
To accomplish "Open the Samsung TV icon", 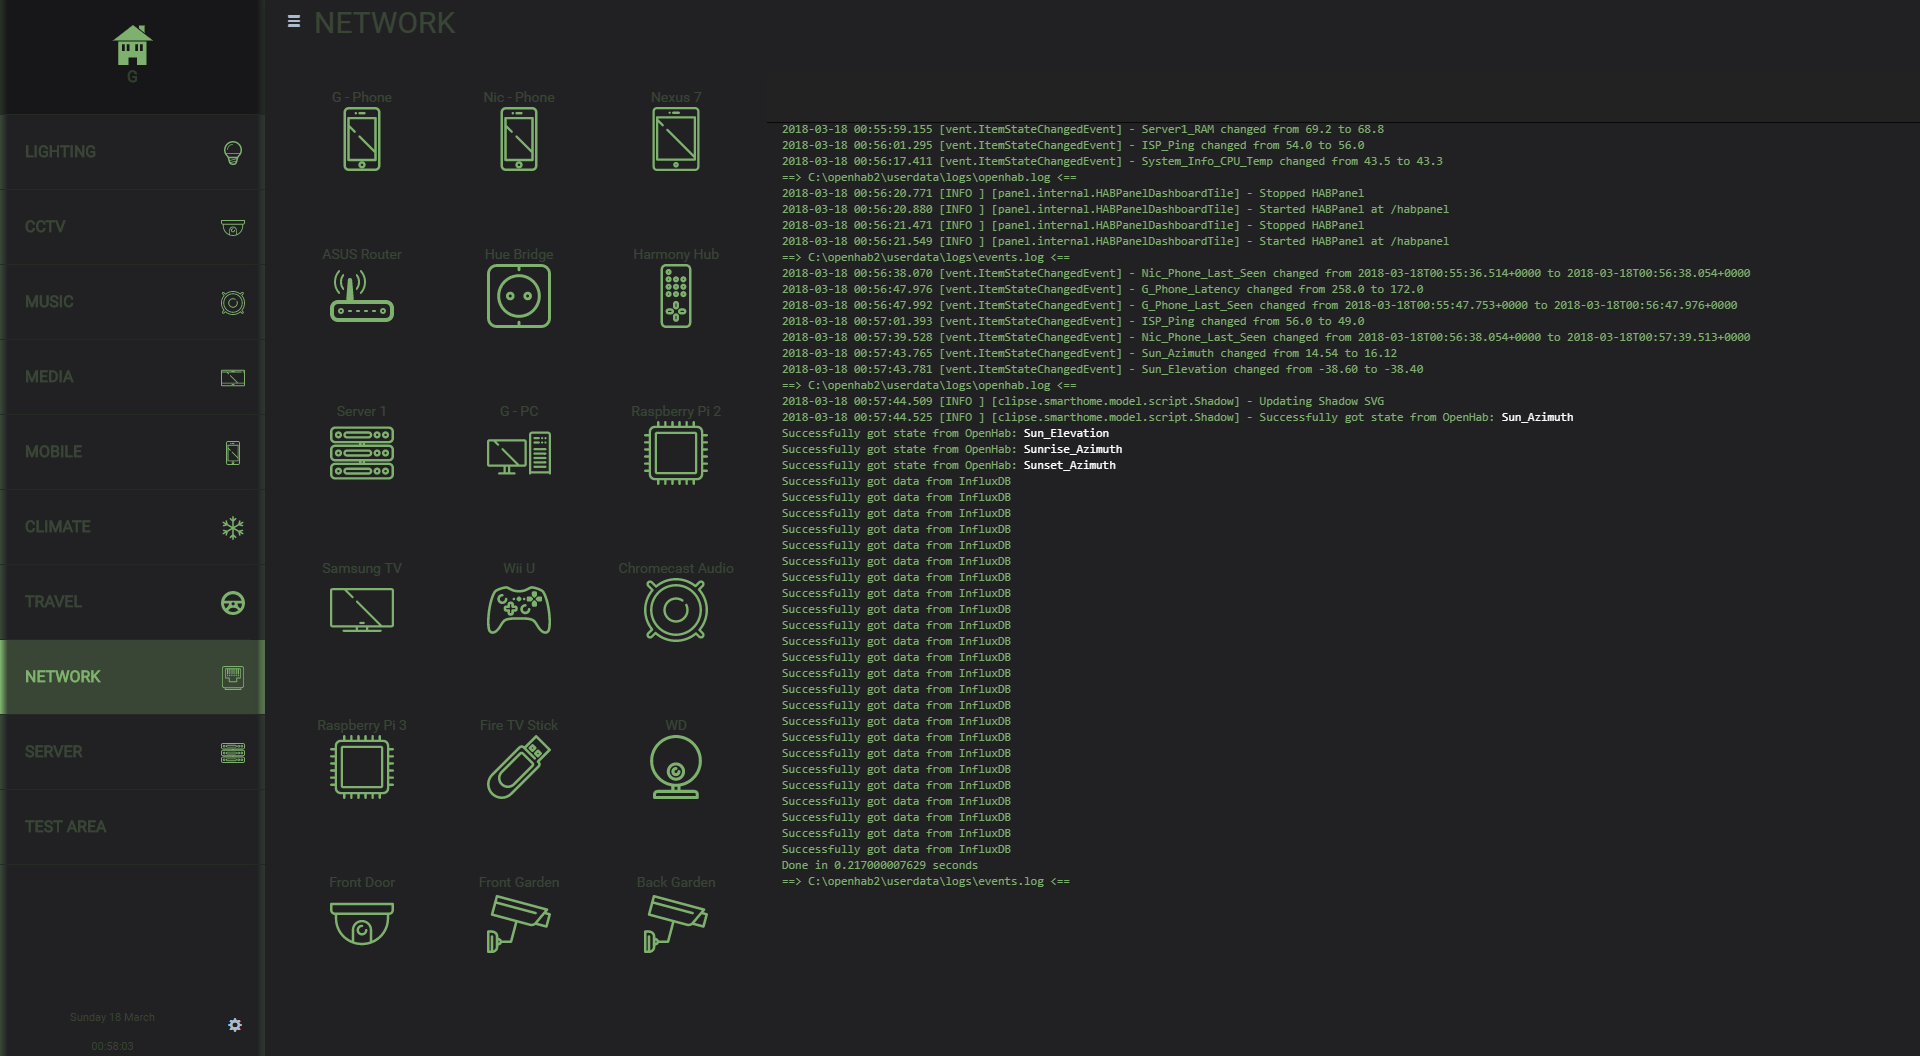I will point(361,610).
